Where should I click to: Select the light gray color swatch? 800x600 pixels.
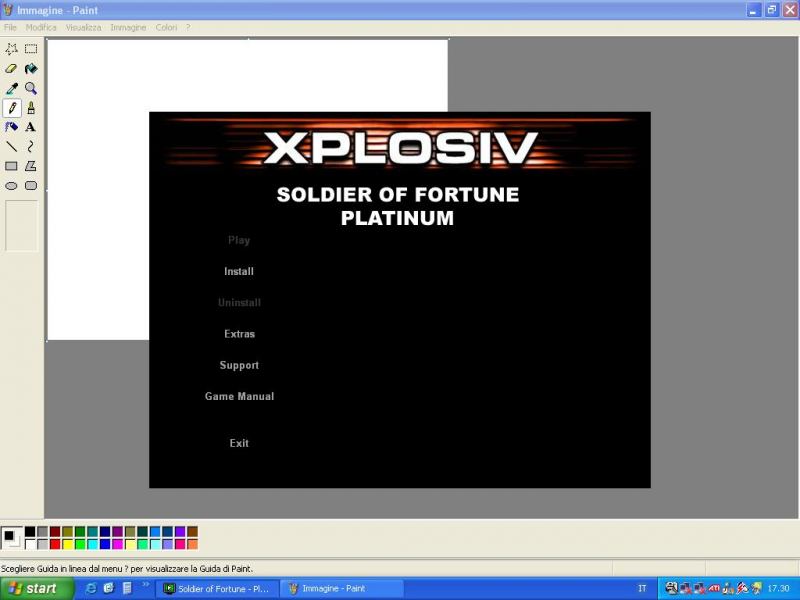[x=43, y=544]
